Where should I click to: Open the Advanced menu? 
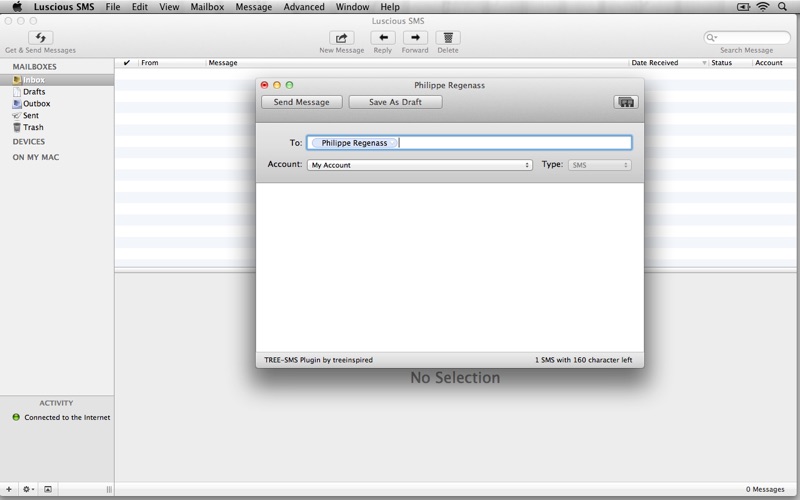point(304,7)
